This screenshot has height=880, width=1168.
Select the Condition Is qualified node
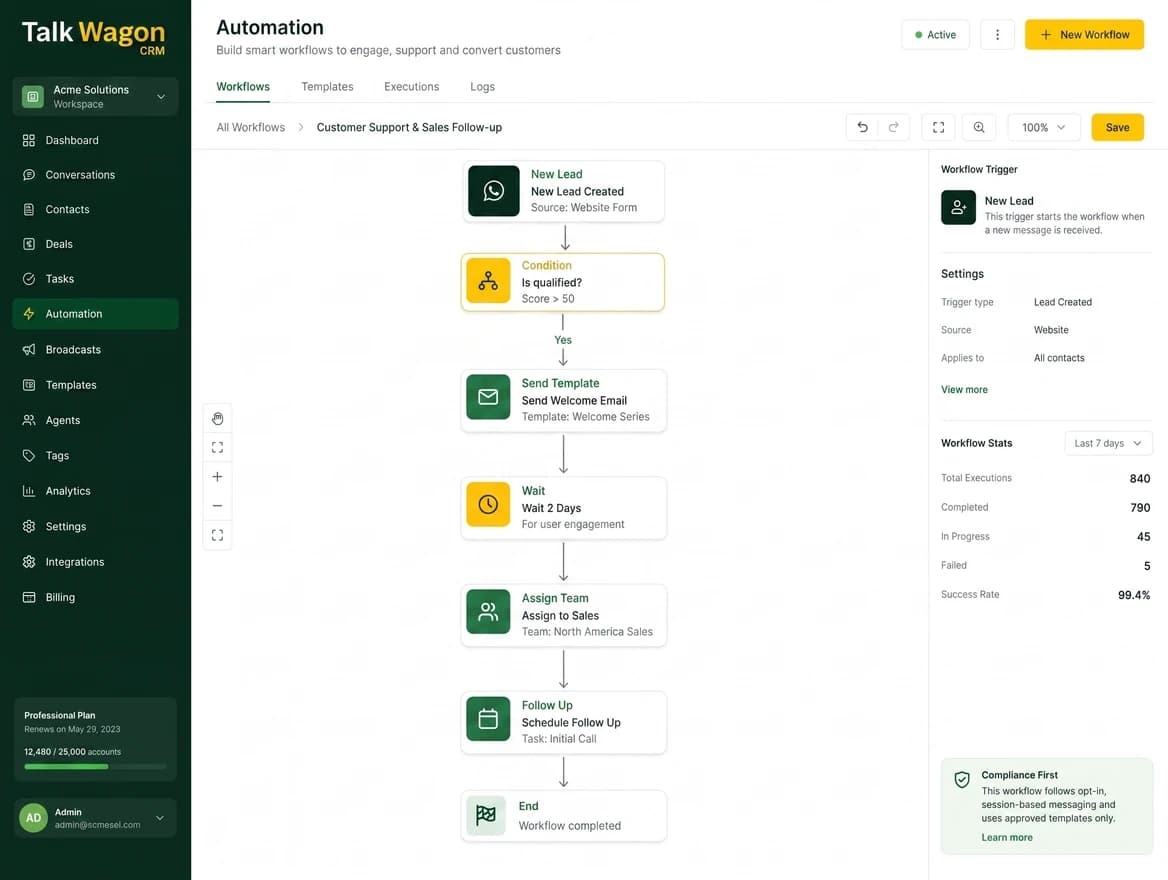pos(563,282)
